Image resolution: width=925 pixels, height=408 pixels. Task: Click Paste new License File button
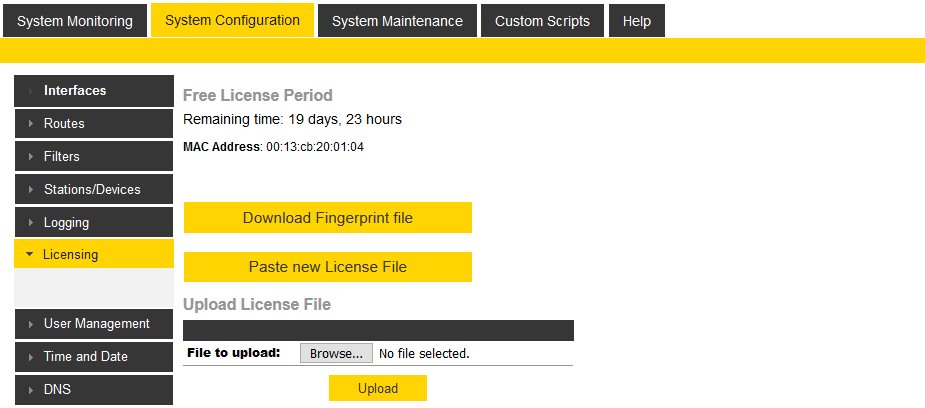pos(327,267)
